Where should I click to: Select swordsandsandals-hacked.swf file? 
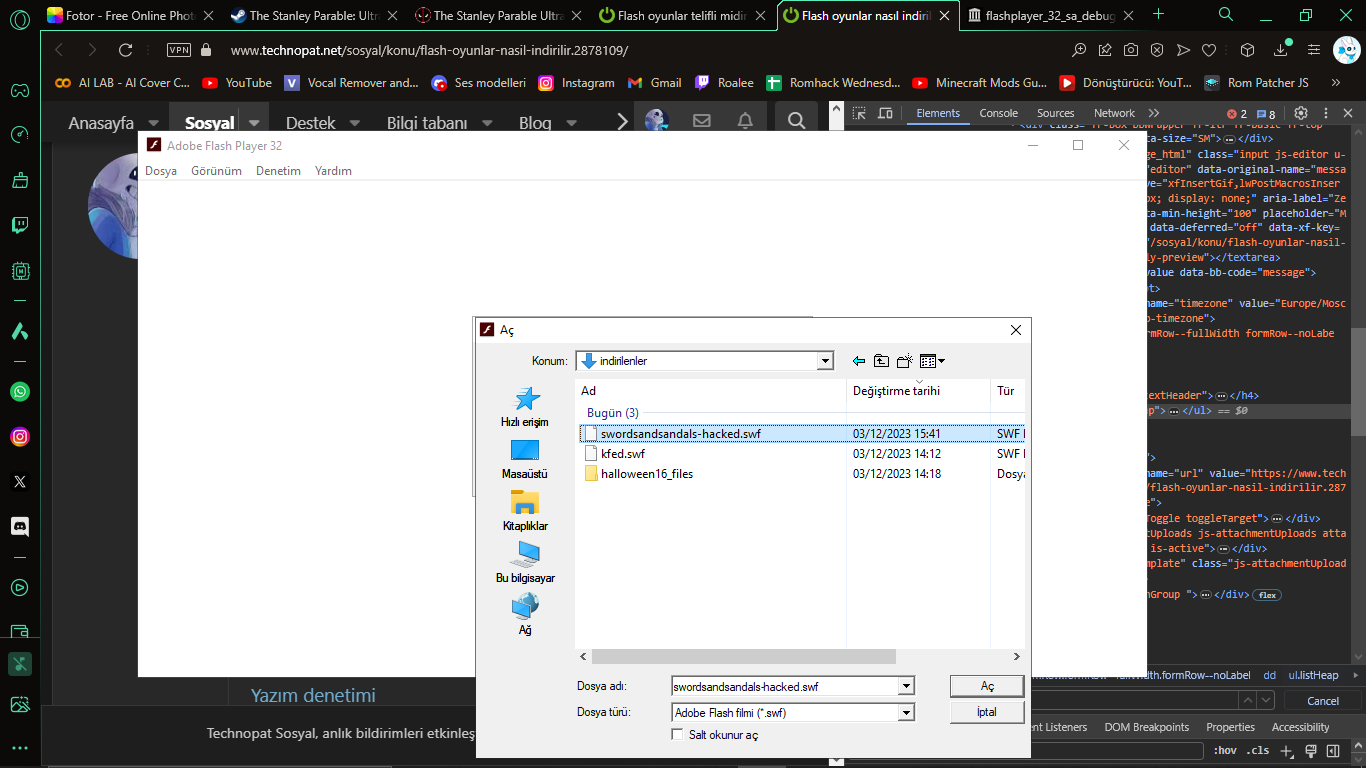[680, 433]
